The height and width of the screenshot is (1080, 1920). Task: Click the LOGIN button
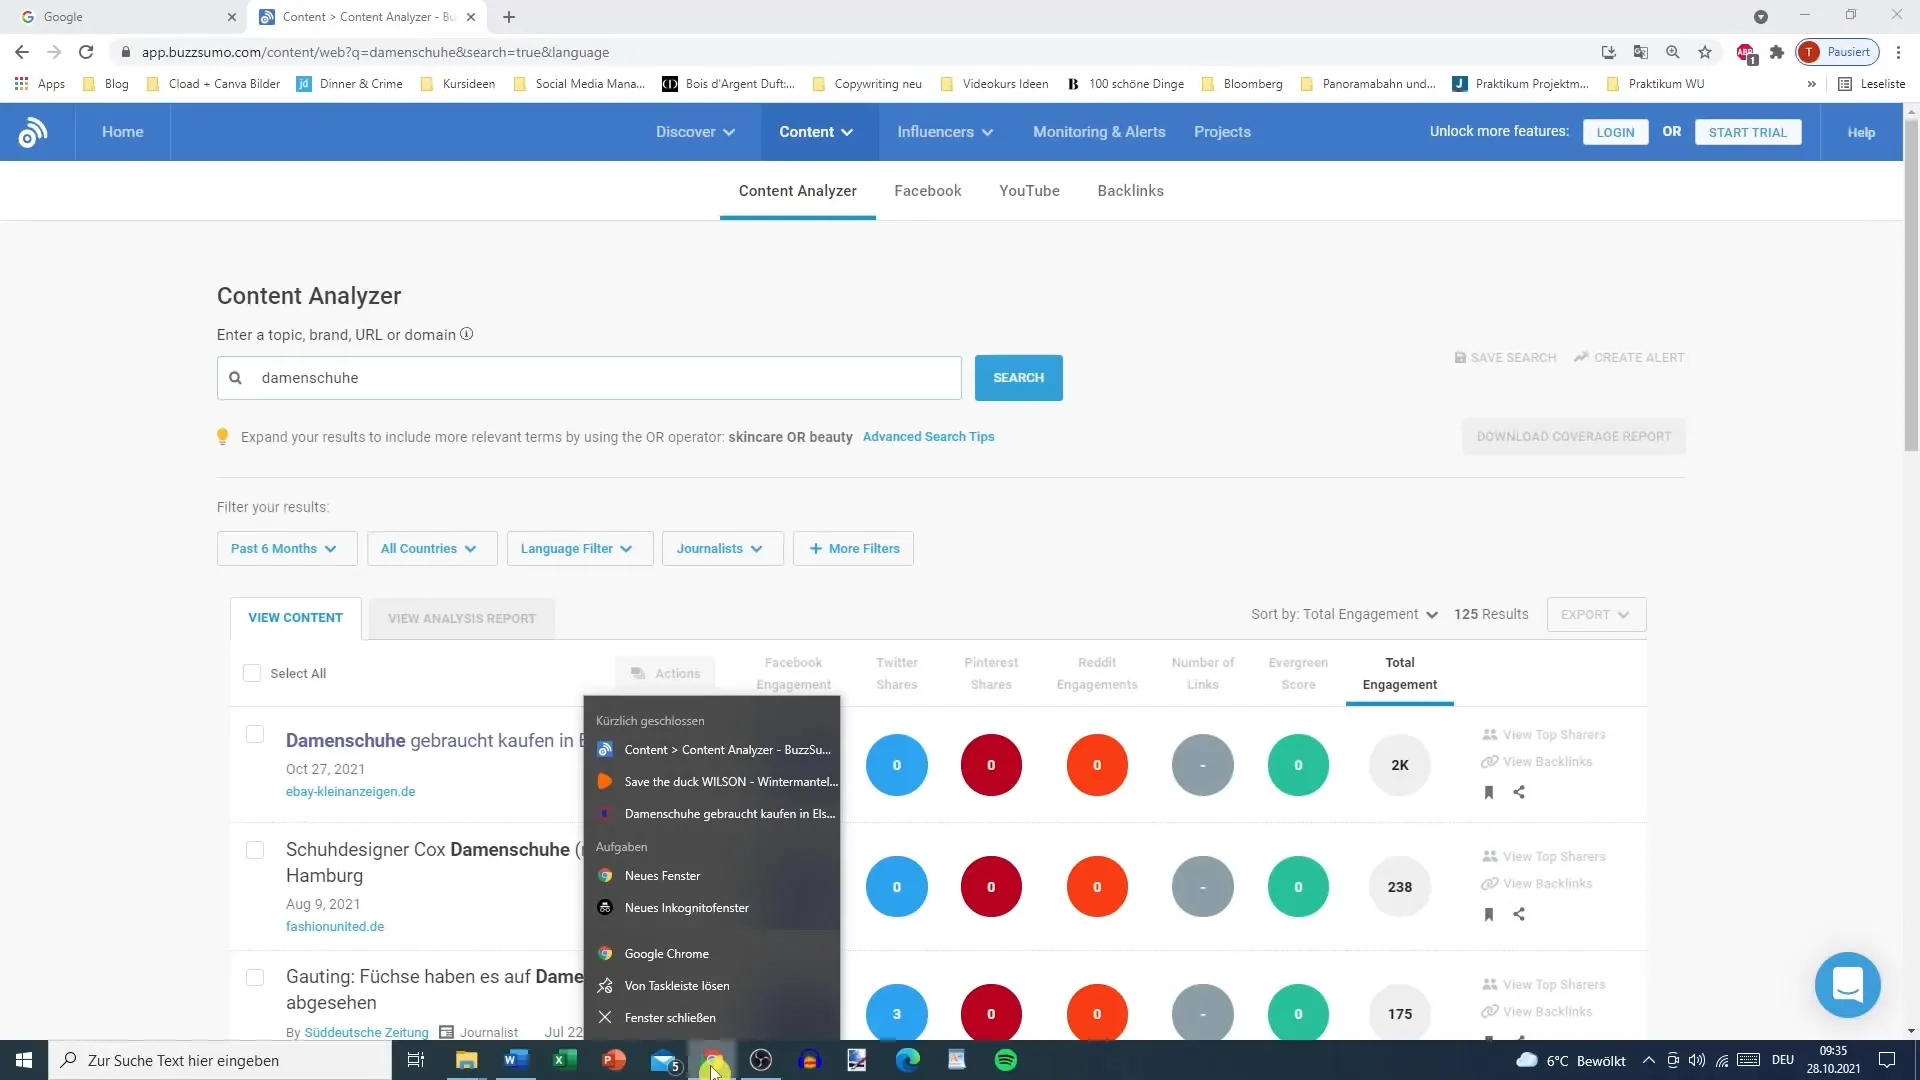click(1615, 132)
